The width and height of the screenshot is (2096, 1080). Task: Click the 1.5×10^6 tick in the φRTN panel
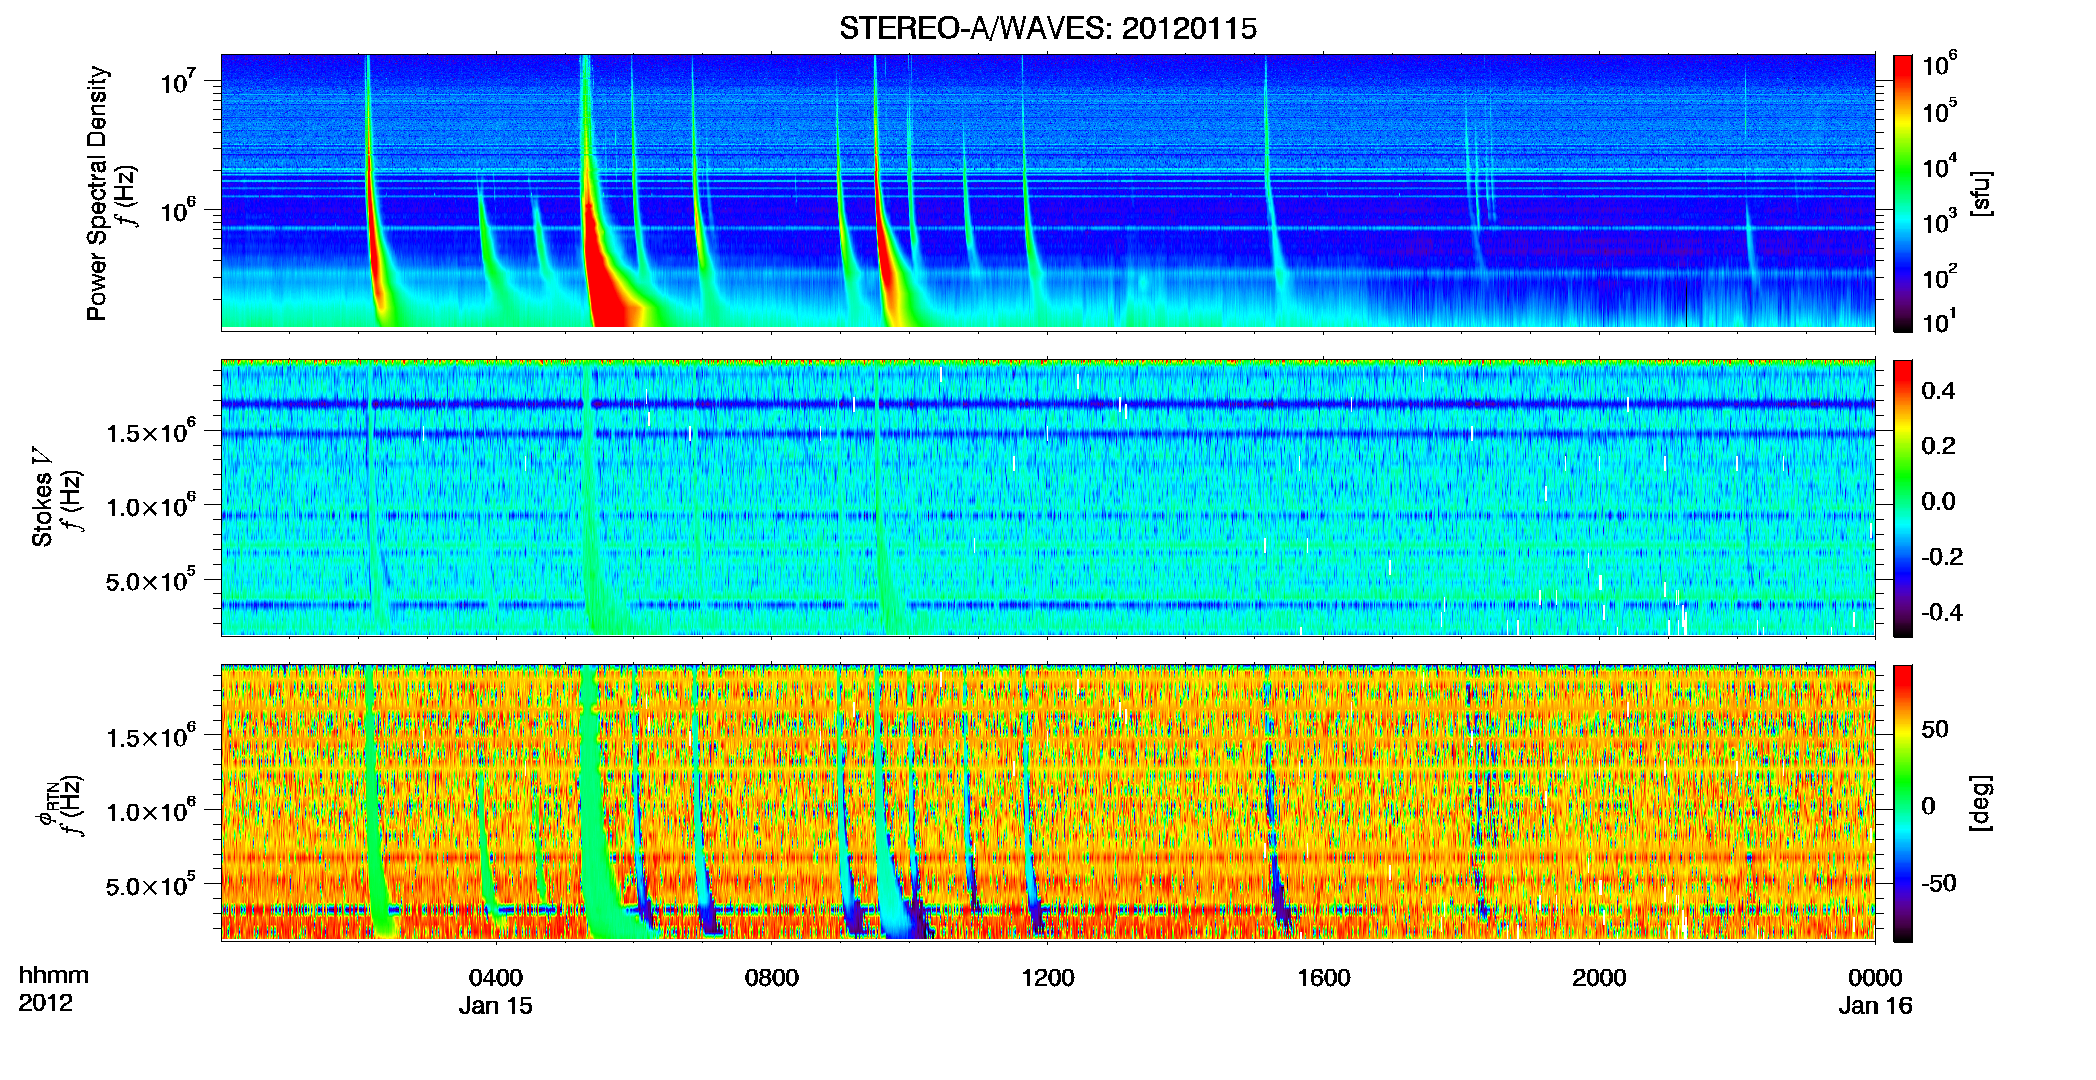point(152,737)
